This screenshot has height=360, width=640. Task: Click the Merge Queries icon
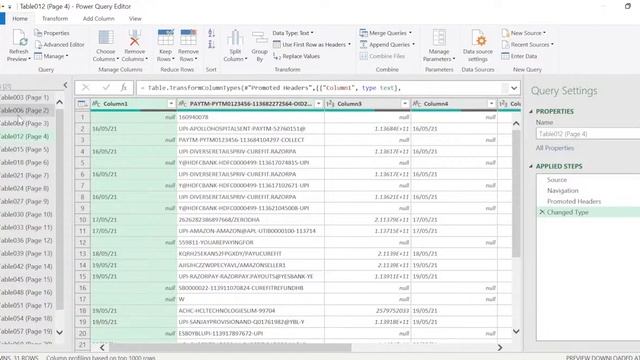pos(364,33)
